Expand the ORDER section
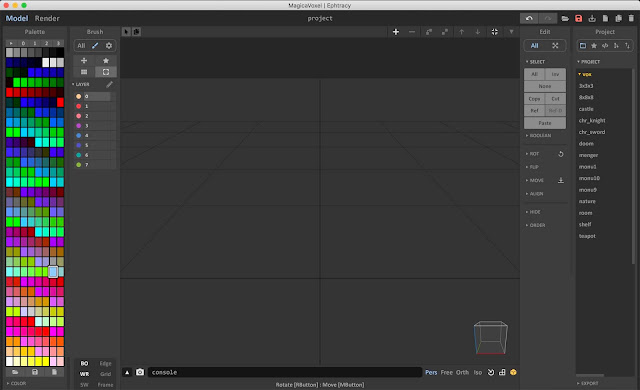The height and width of the screenshot is (390, 640). click(536, 225)
